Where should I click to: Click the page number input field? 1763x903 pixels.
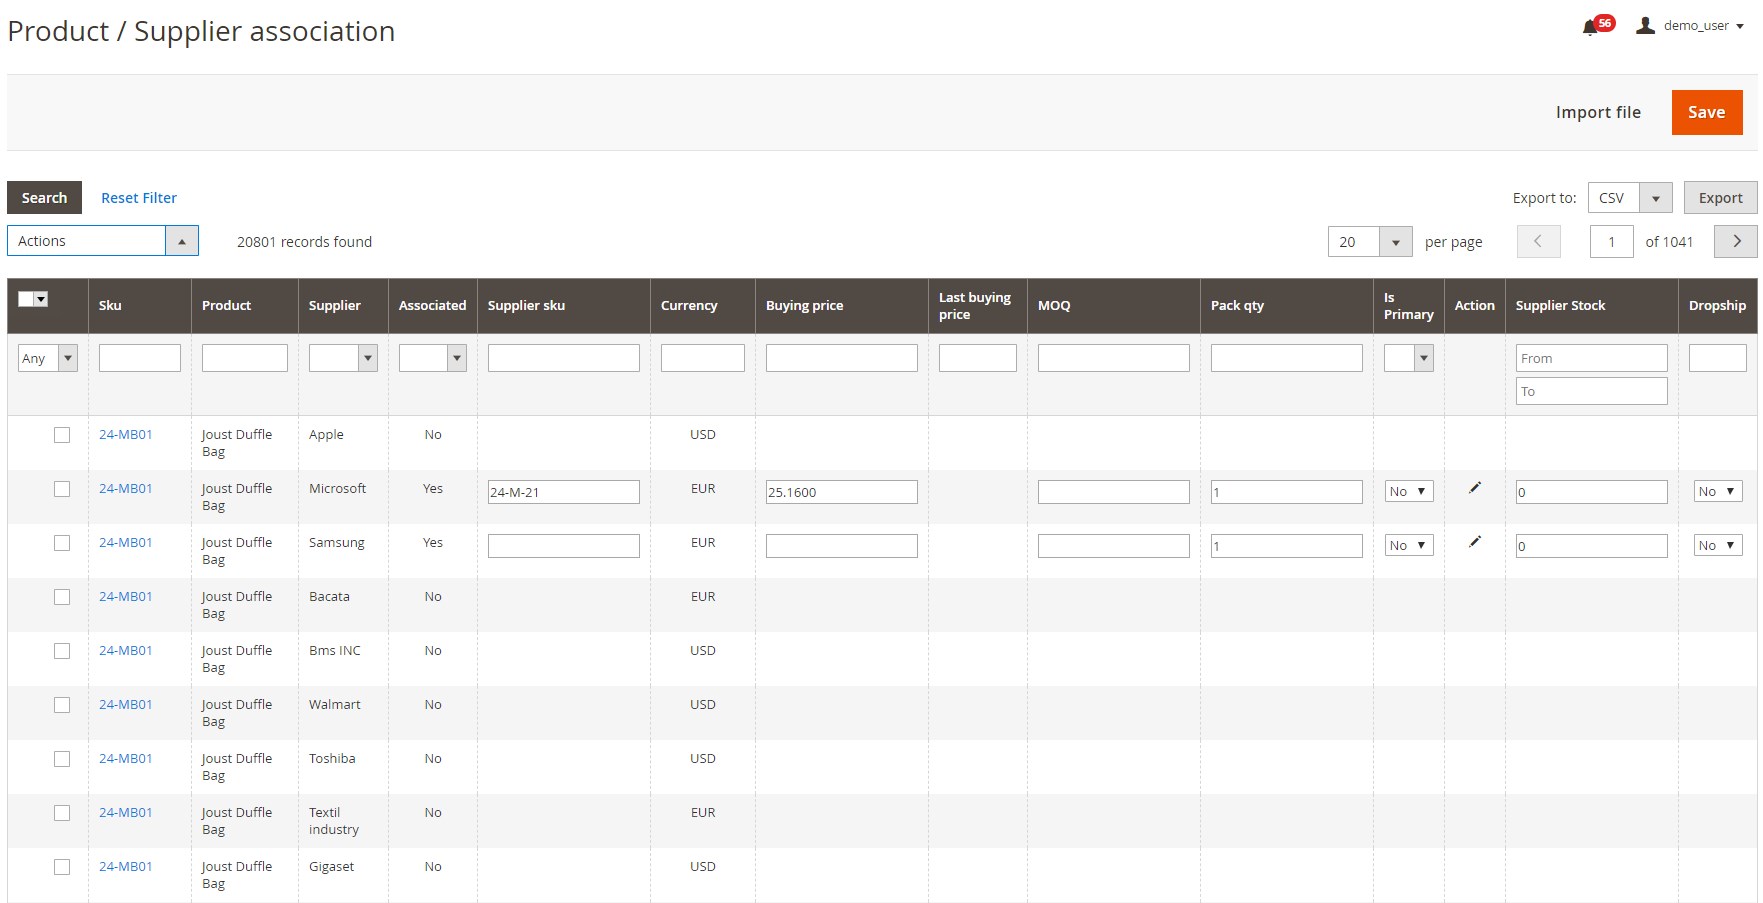point(1611,241)
